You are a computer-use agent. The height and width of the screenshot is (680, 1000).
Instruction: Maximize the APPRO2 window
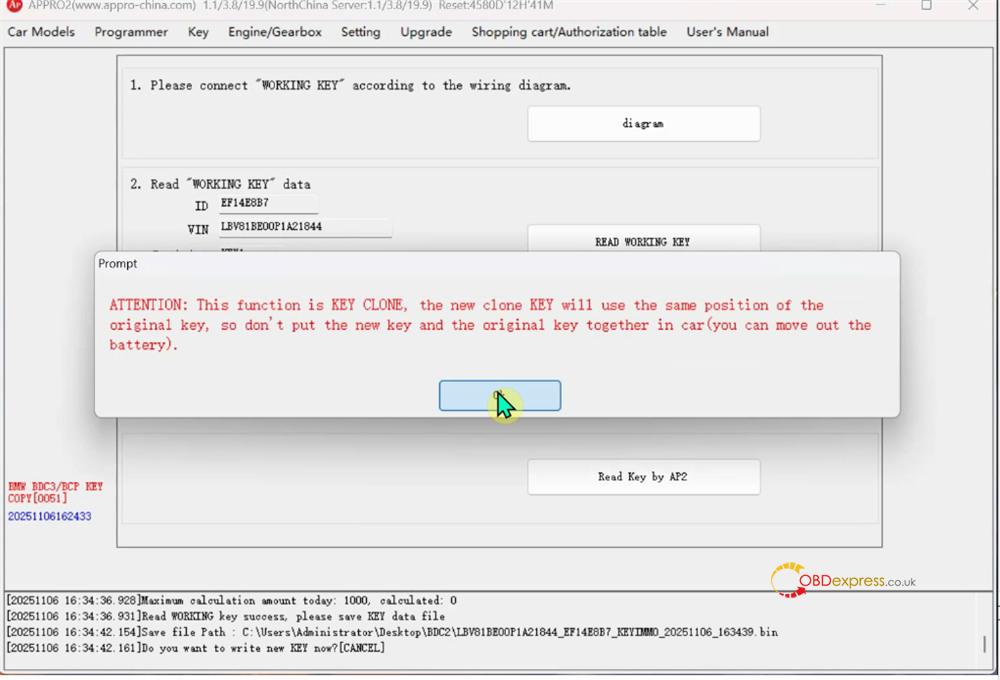(927, 5)
